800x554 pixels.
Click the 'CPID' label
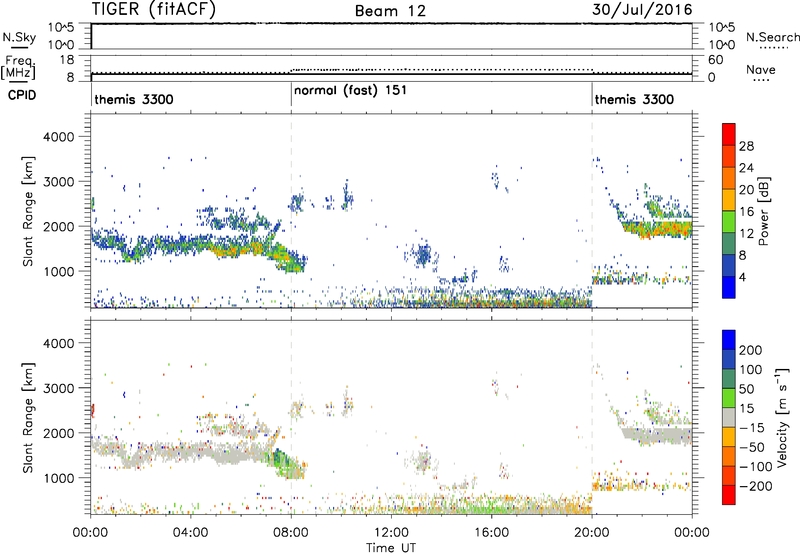click(x=22, y=95)
